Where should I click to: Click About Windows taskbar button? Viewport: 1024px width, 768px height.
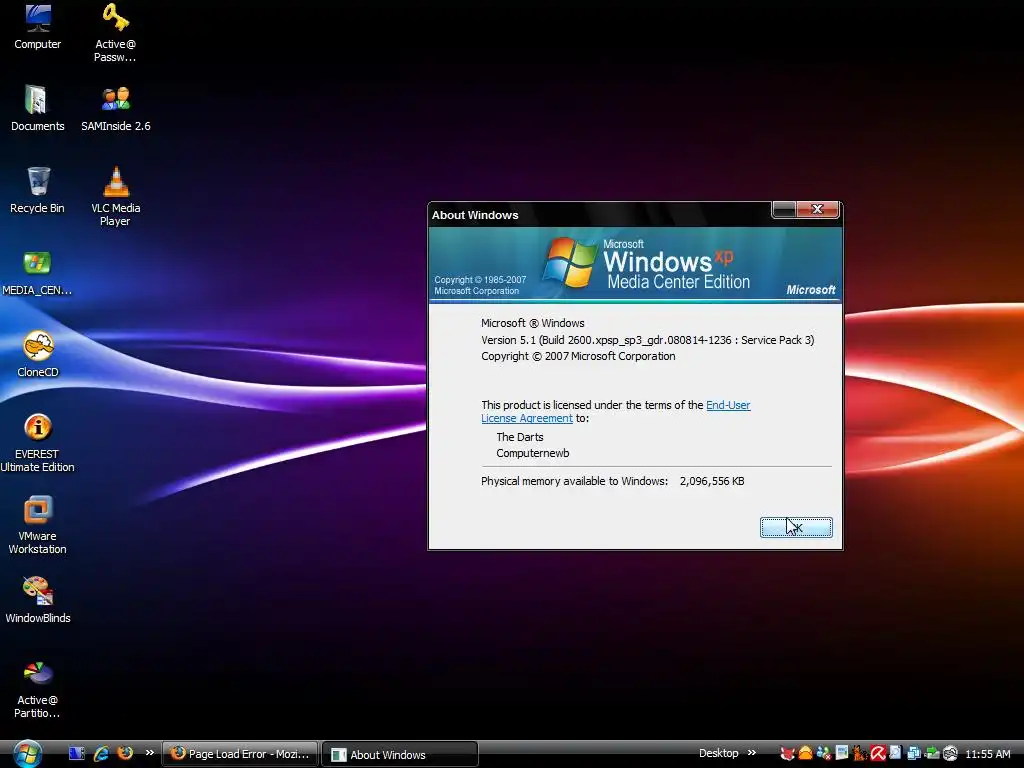pyautogui.click(x=400, y=754)
